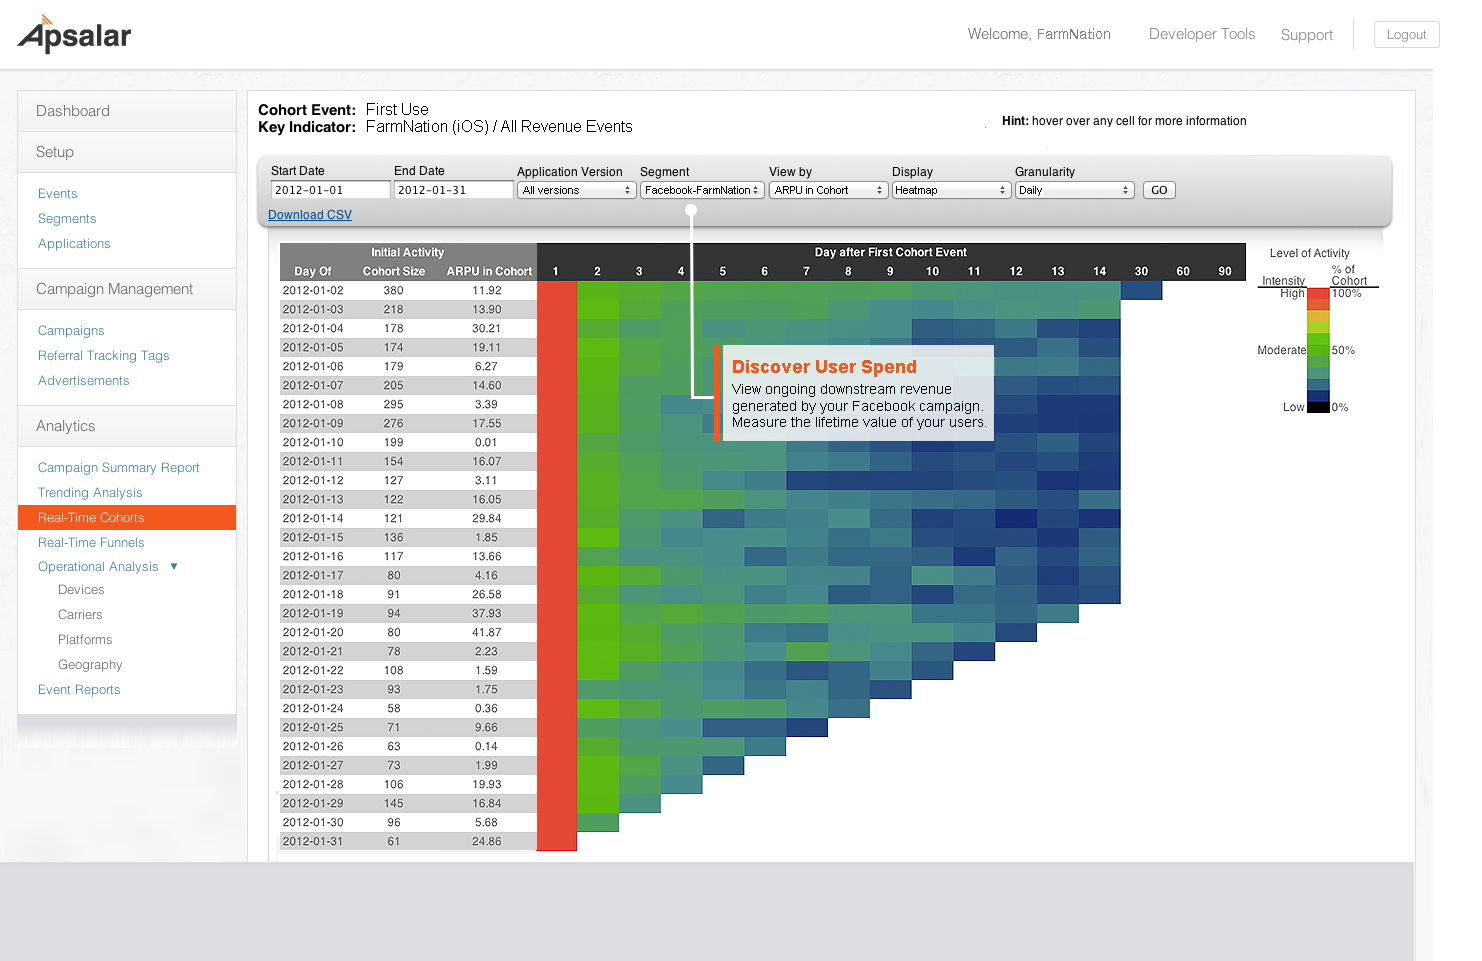Go to Applications in the sidebar
Image resolution: width=1482 pixels, height=961 pixels.
click(x=74, y=244)
